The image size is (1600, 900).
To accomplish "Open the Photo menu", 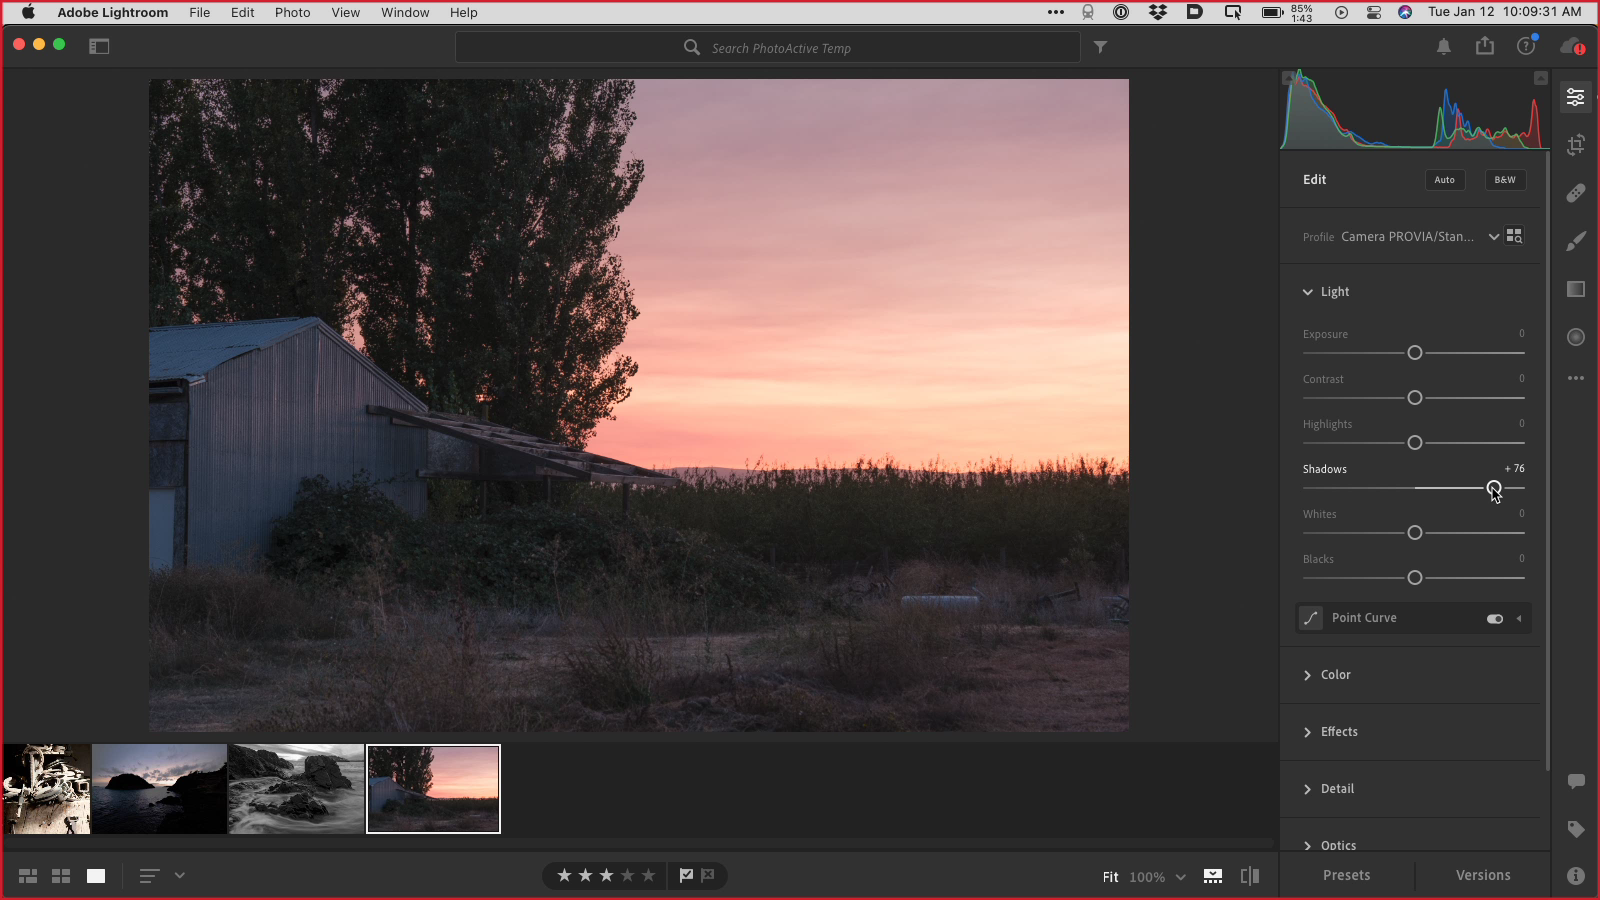I will (x=292, y=12).
